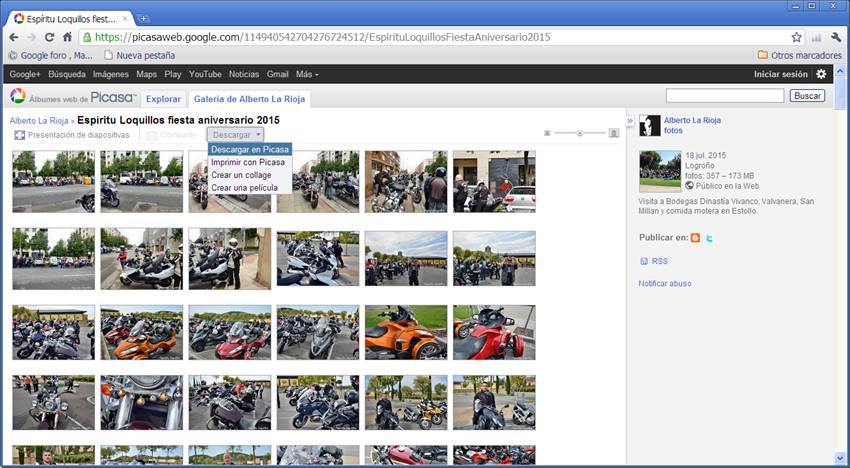
Task: Open Alberto La Rioja profile picture
Action: (x=649, y=125)
